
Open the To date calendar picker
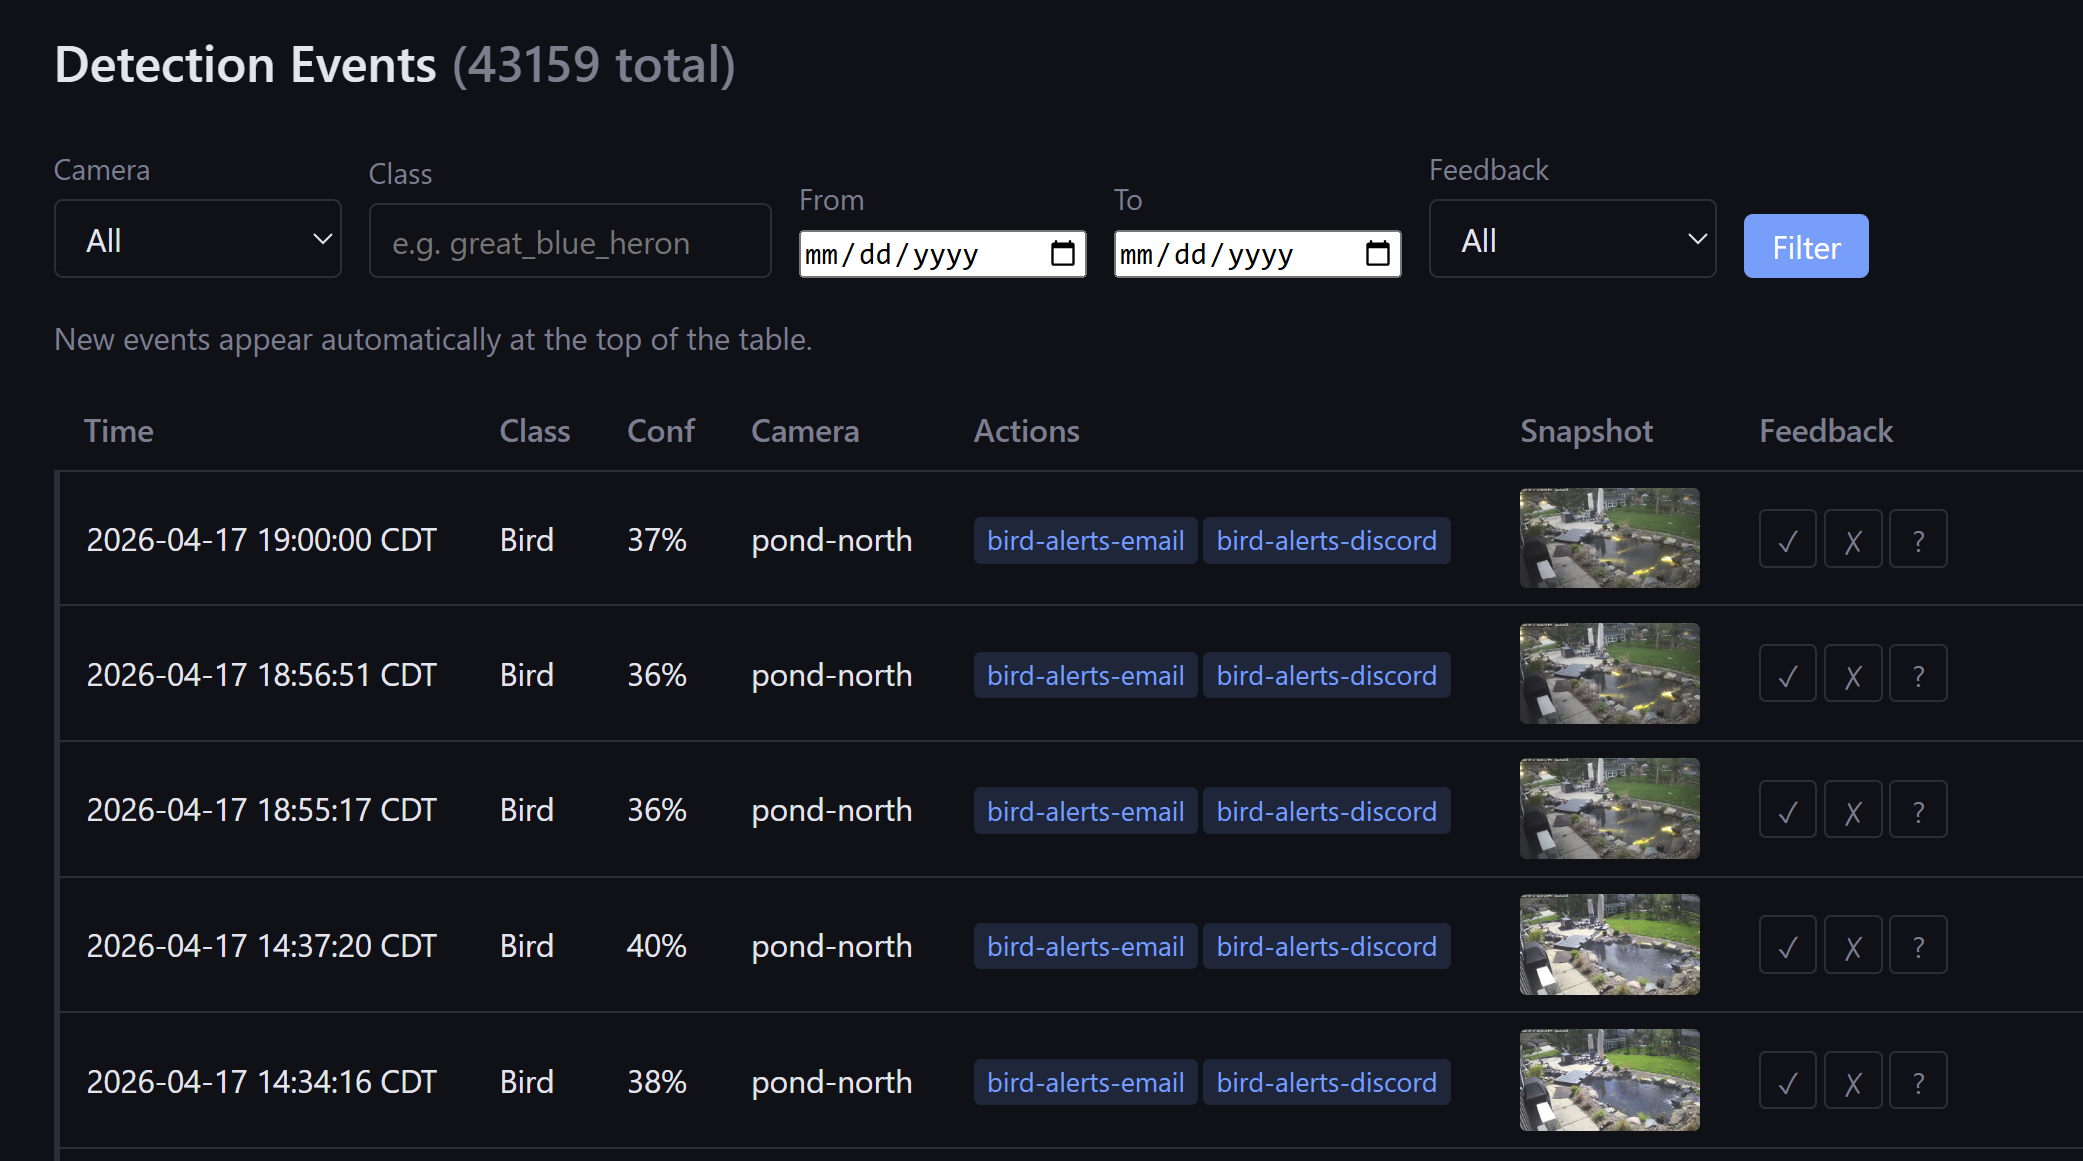click(x=1379, y=254)
